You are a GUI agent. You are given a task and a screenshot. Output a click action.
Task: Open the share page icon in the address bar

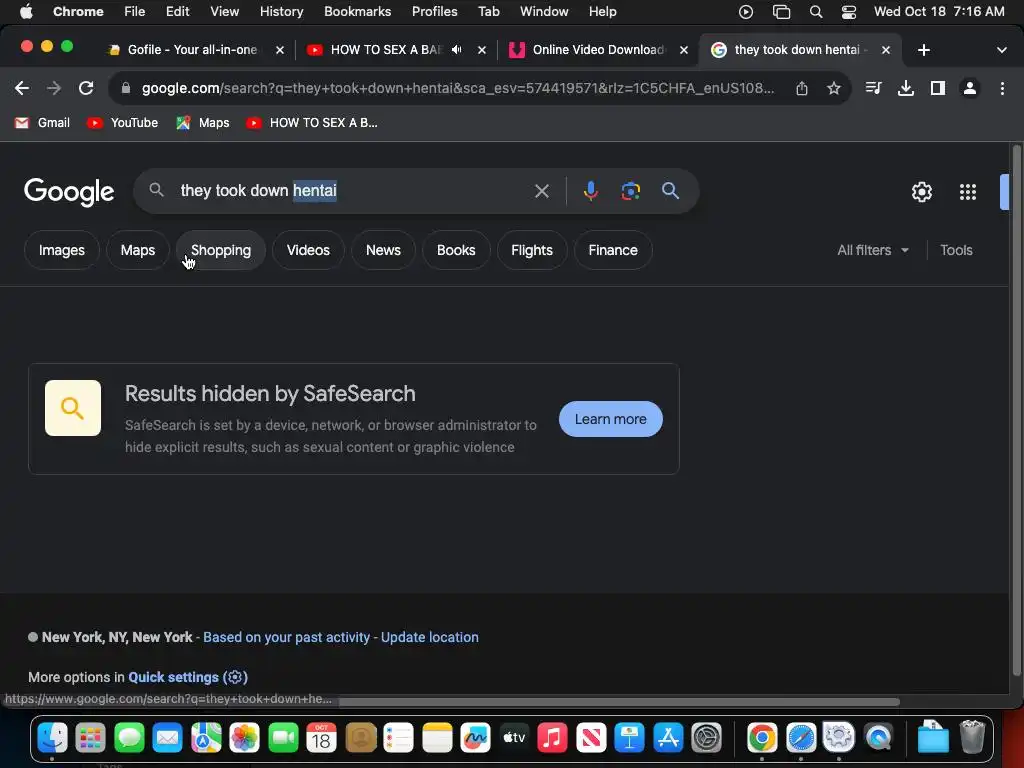point(802,88)
